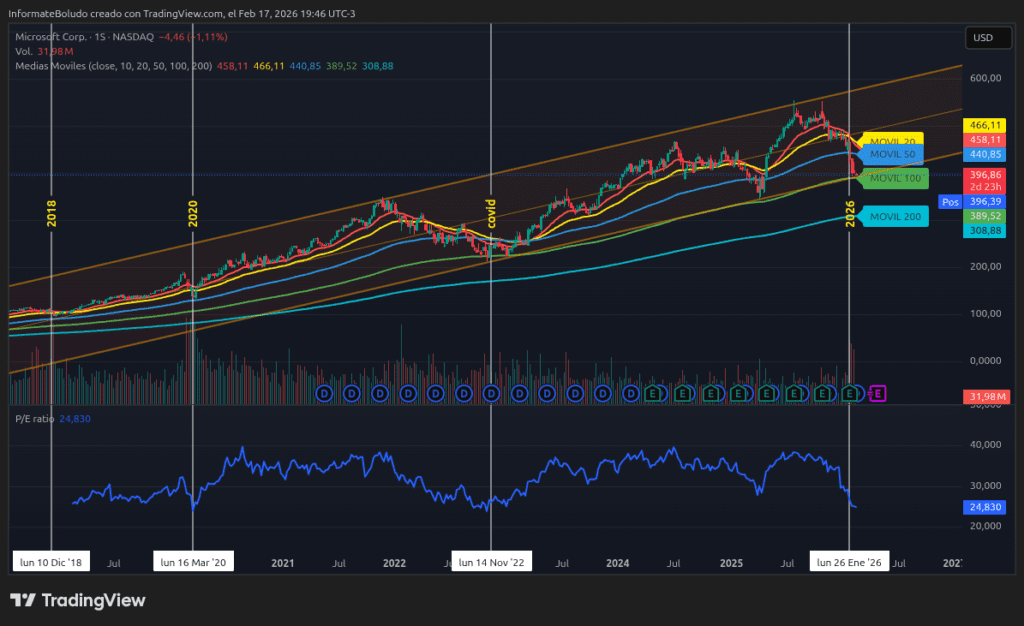Select the 'lun 10 Dic '18' date marker
Viewport: 1024px width, 626px height.
pyautogui.click(x=51, y=563)
